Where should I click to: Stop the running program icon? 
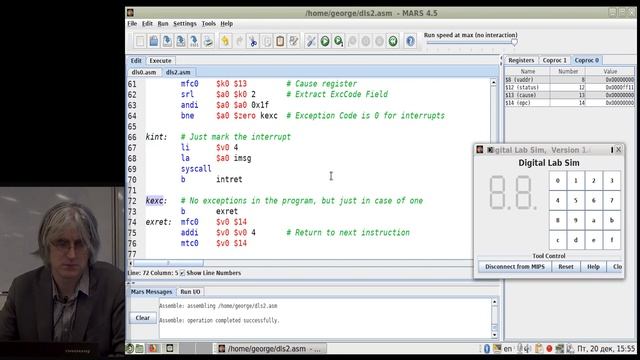pos(379,41)
